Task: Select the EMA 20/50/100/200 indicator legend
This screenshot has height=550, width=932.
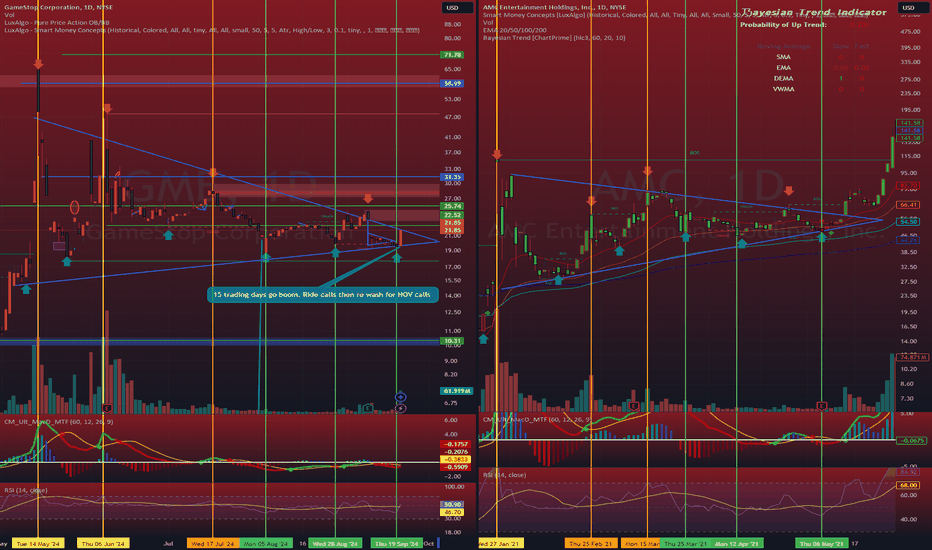Action: (x=516, y=30)
